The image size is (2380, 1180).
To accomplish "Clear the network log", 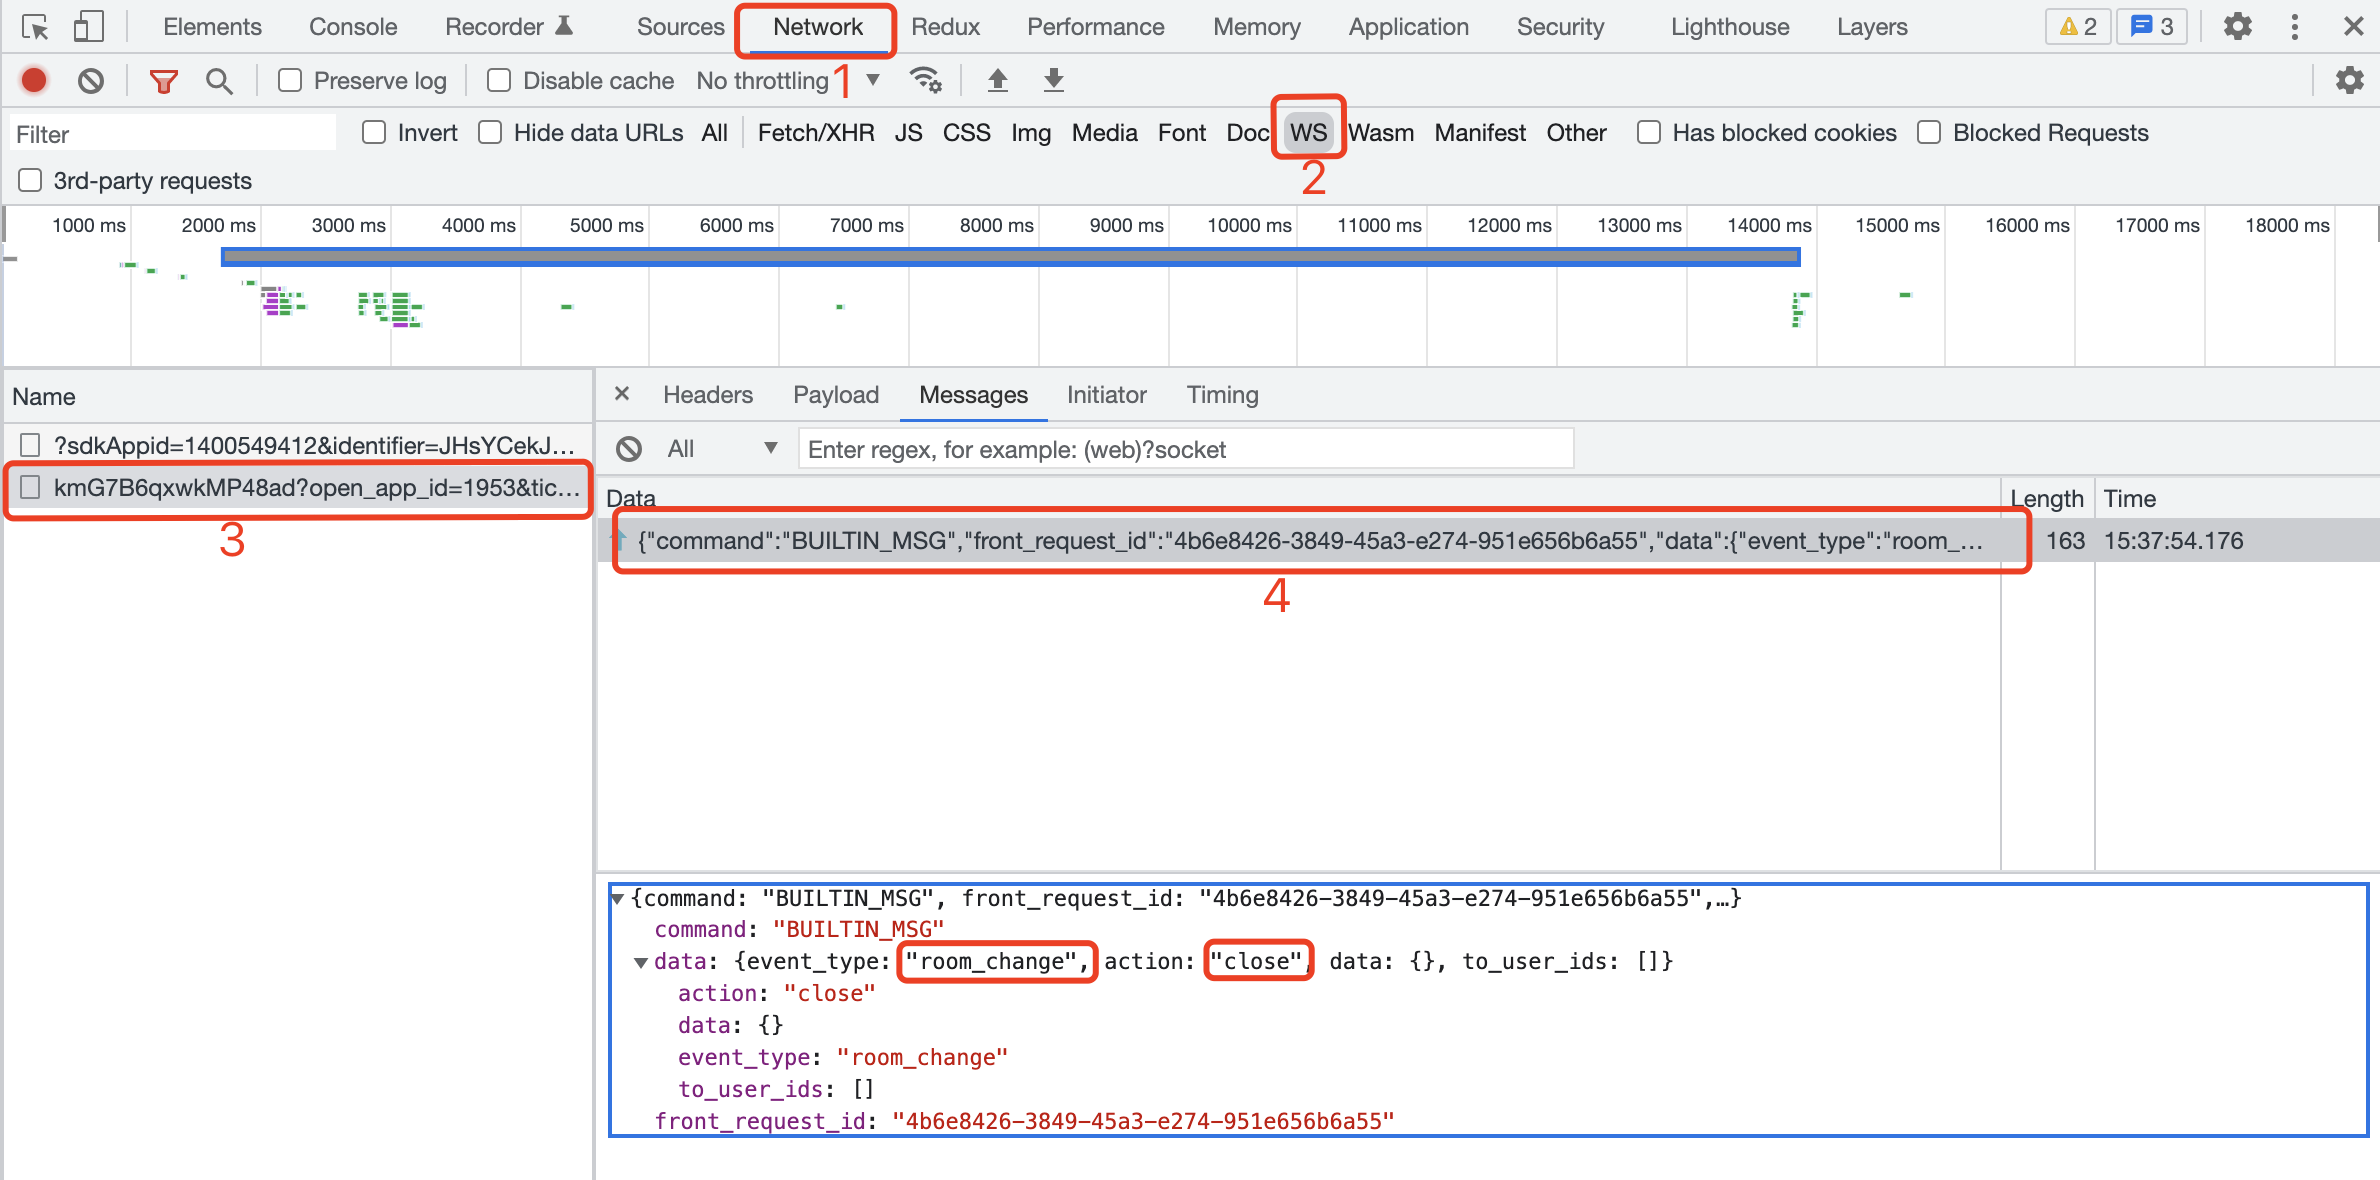I will (91, 80).
